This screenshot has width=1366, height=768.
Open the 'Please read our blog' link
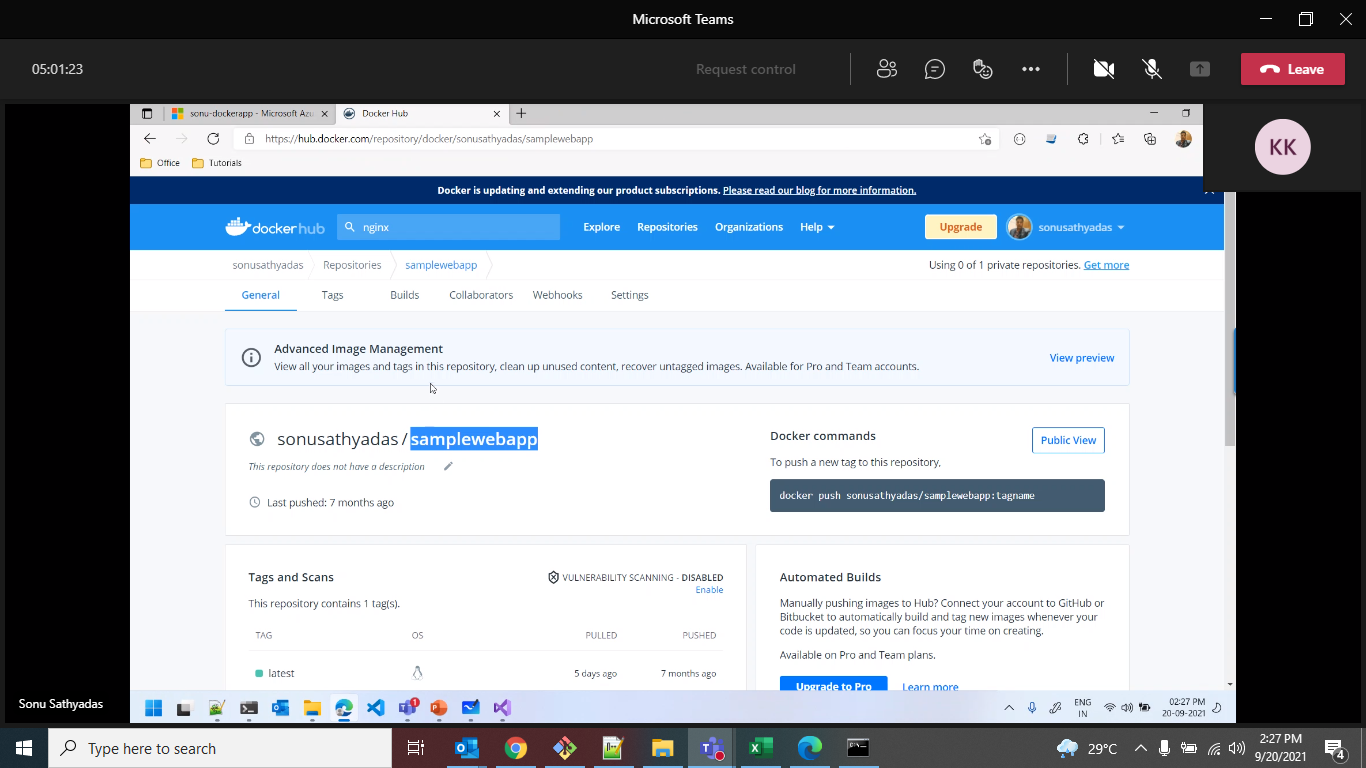[x=819, y=190]
